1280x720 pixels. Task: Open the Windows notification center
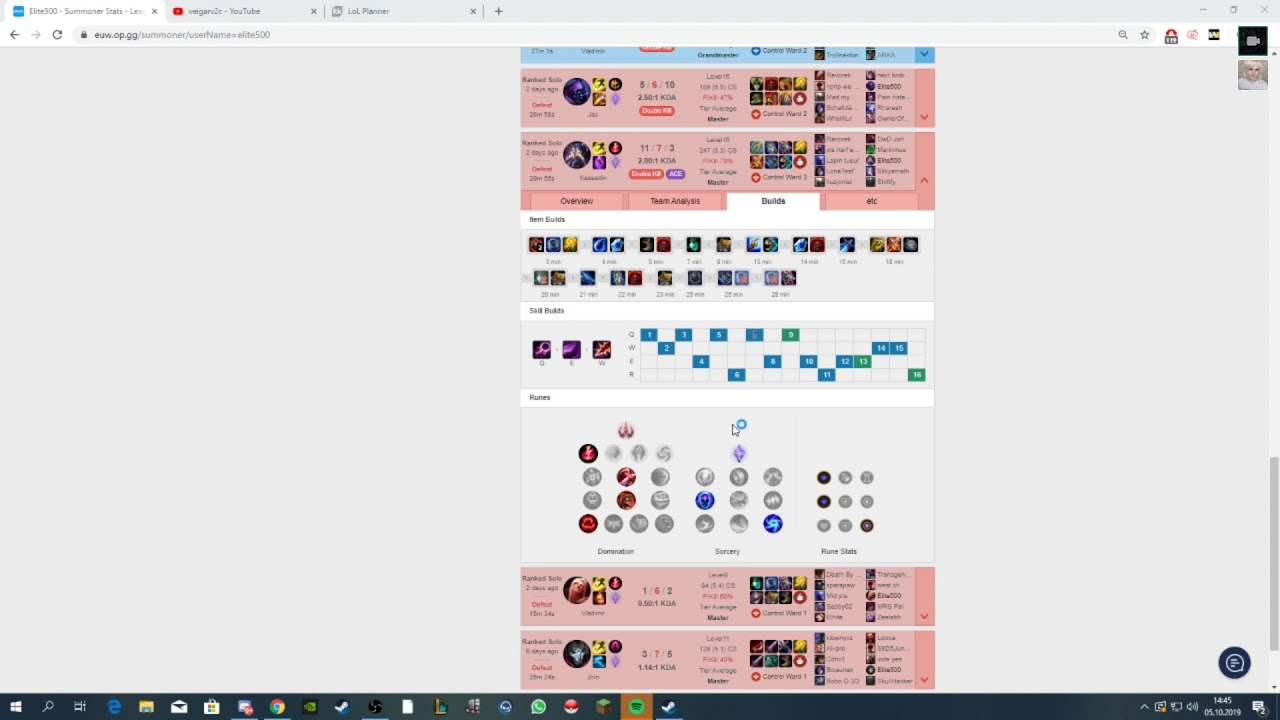tap(1259, 707)
